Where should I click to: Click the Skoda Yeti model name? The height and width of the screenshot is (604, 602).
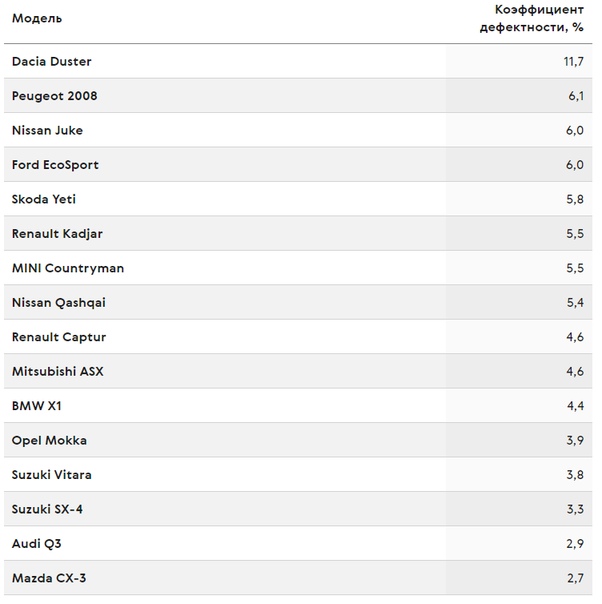[44, 199]
